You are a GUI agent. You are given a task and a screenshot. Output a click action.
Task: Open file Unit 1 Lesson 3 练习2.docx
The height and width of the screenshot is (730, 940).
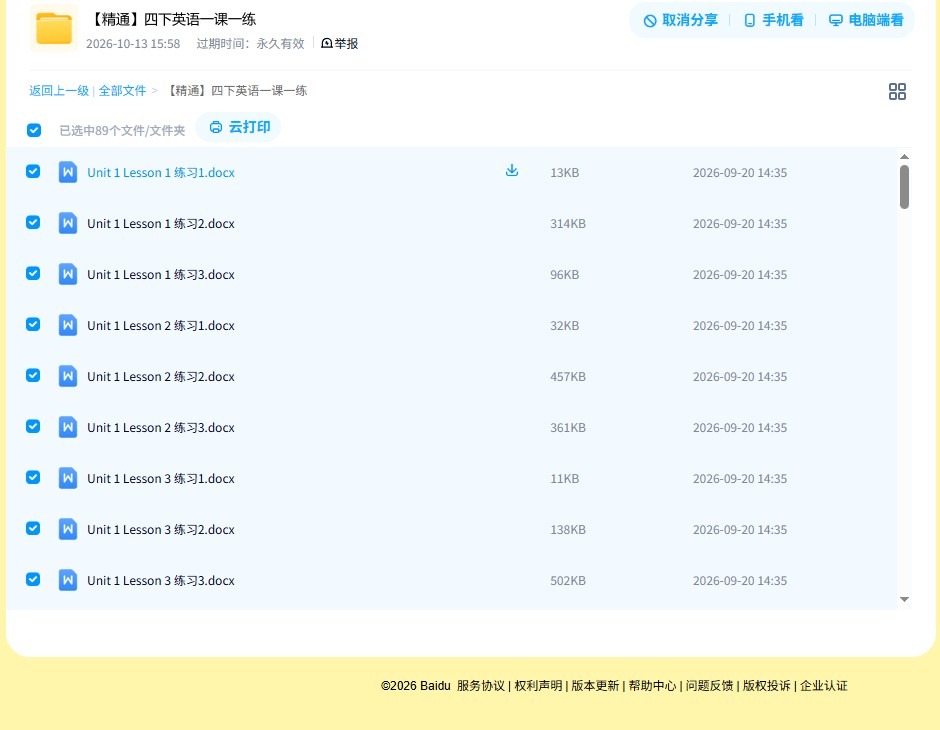pyautogui.click(x=161, y=529)
